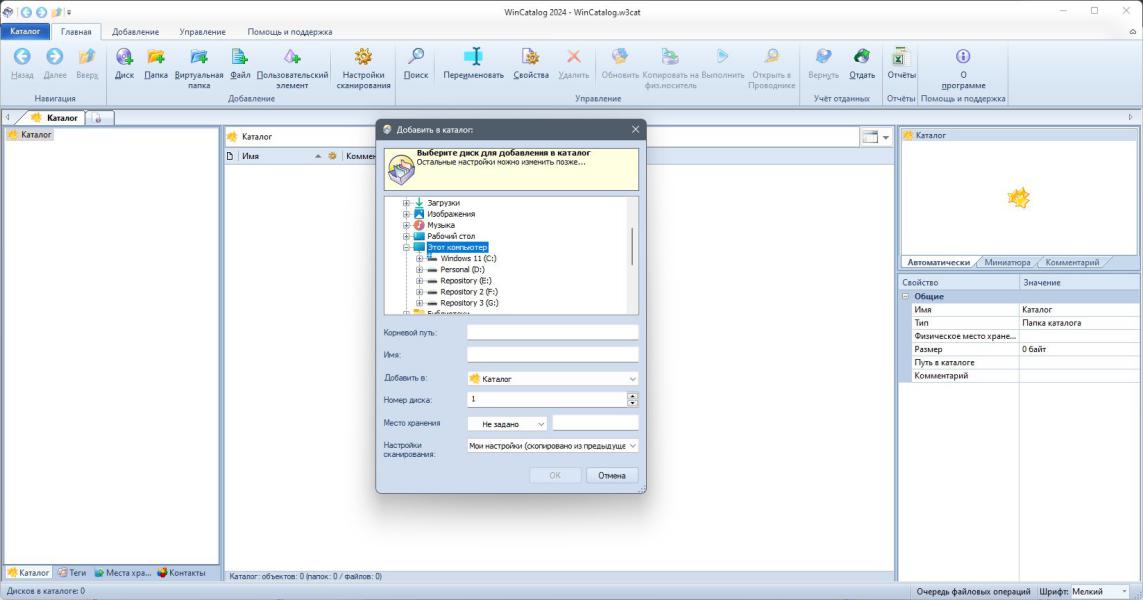Viewport: 1143px width, 600px height.
Task: Click the Отдать lend-item icon
Action: click(x=862, y=56)
